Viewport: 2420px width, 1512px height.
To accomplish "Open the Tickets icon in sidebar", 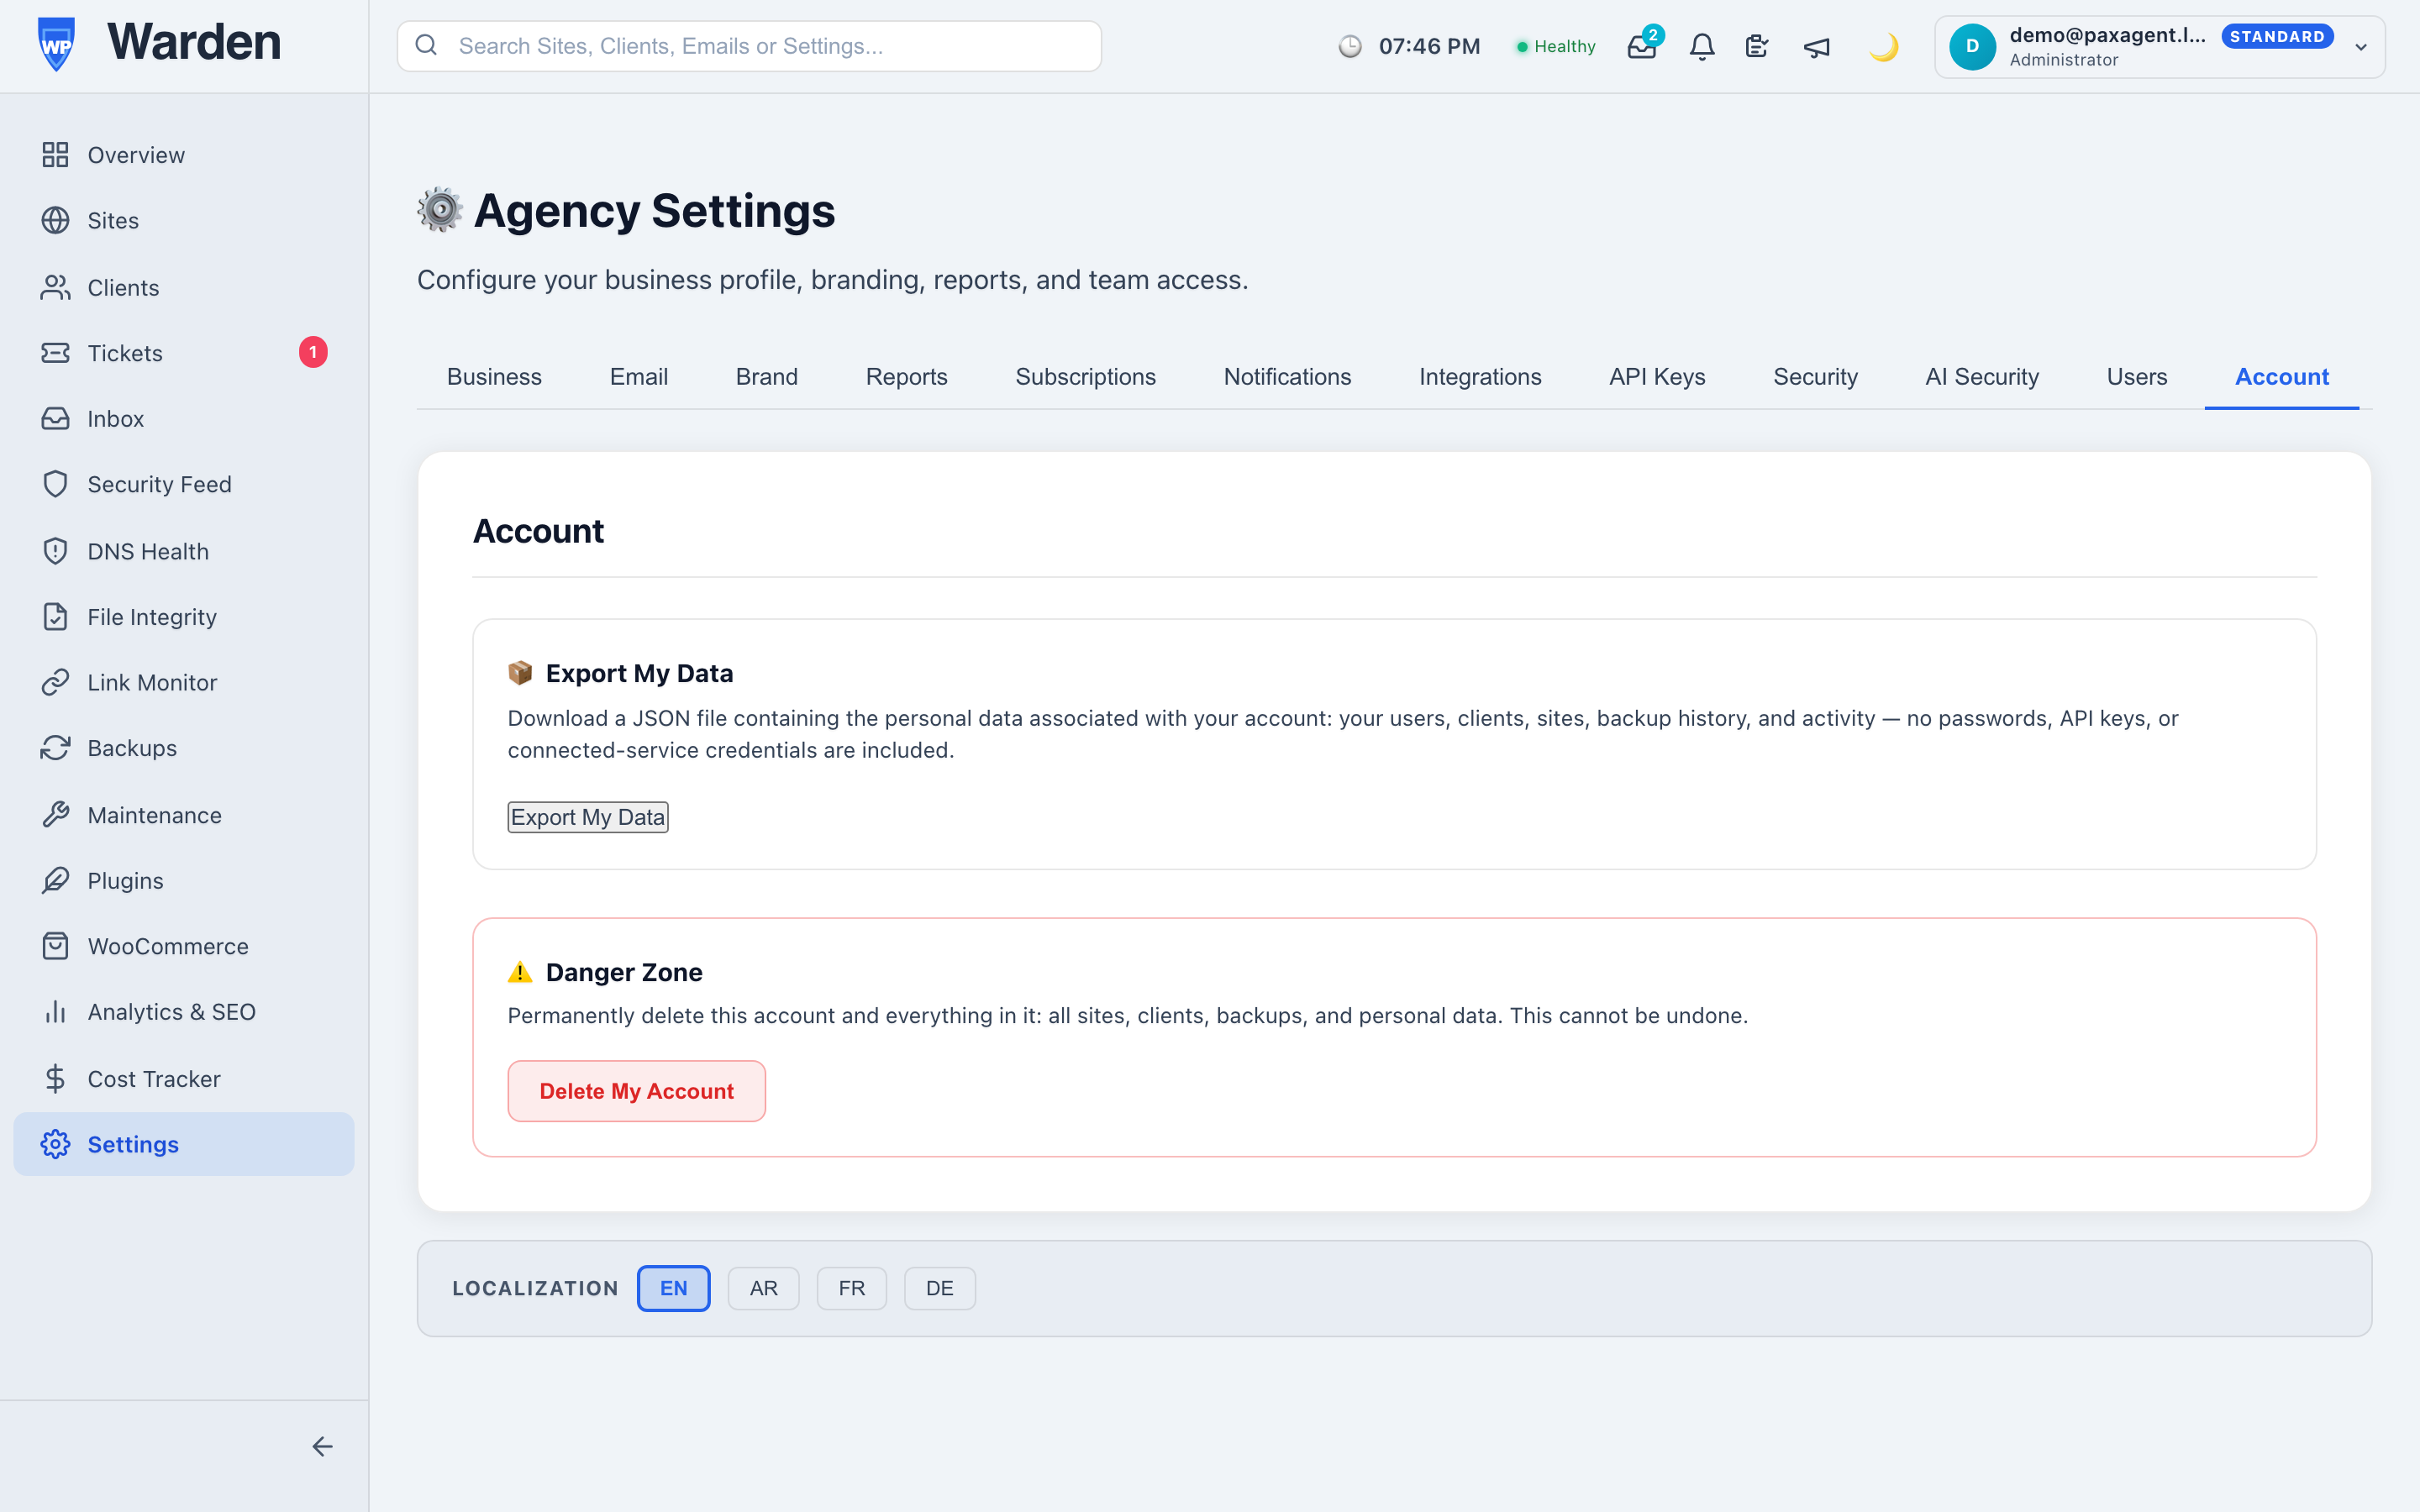I will (x=55, y=353).
